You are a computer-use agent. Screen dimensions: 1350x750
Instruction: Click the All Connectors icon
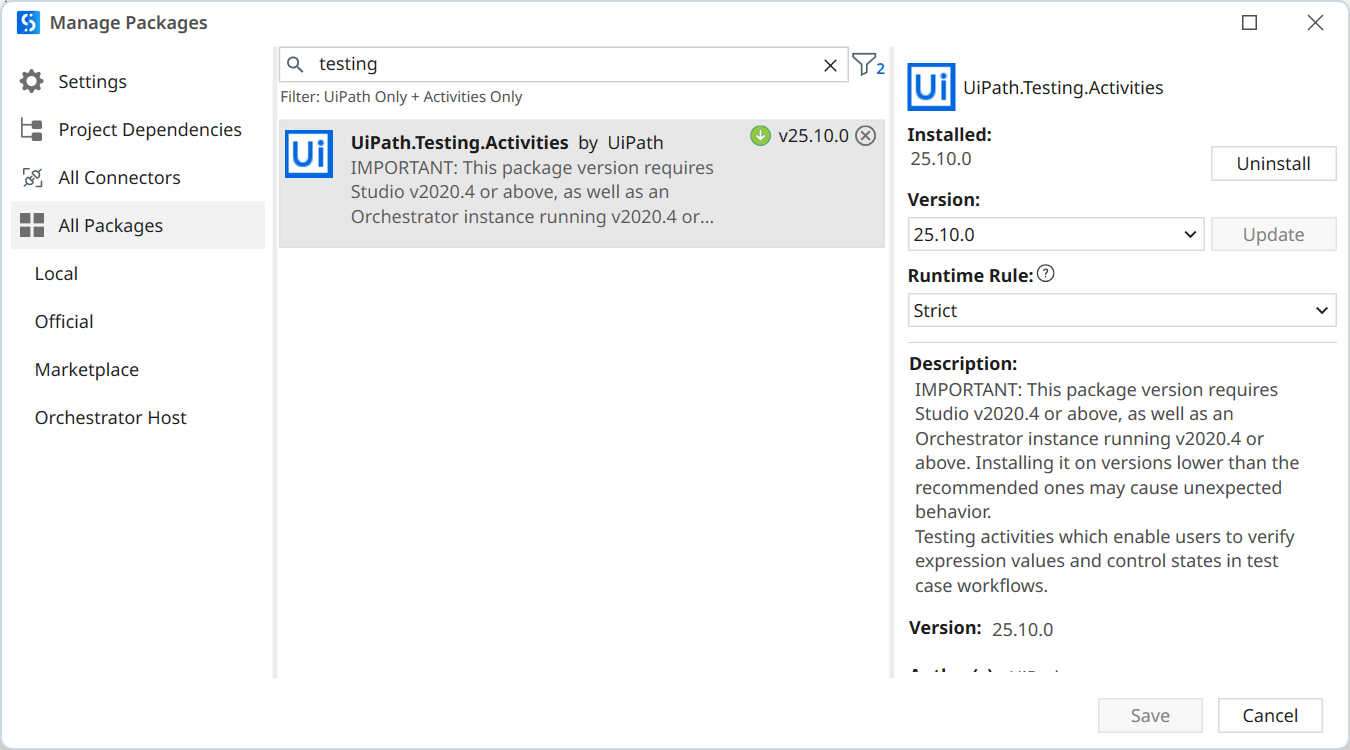click(x=32, y=178)
